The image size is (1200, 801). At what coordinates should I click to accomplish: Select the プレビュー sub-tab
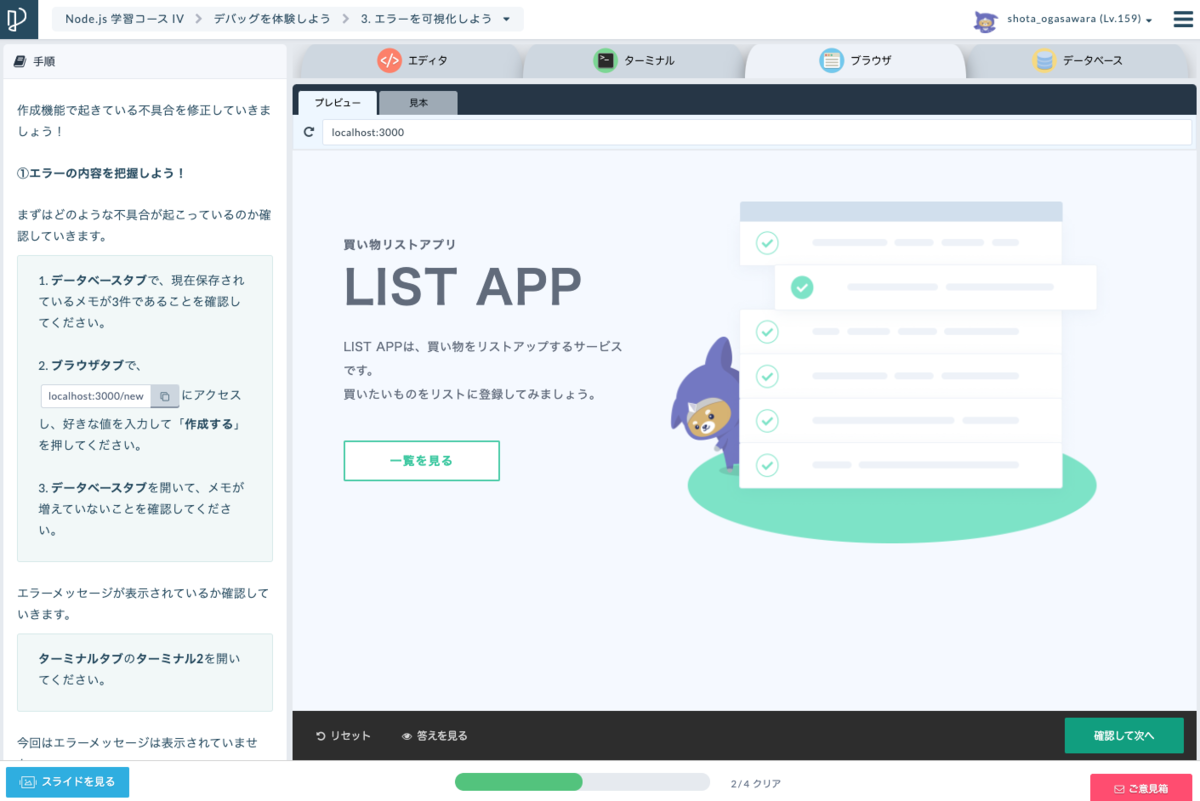(338, 103)
